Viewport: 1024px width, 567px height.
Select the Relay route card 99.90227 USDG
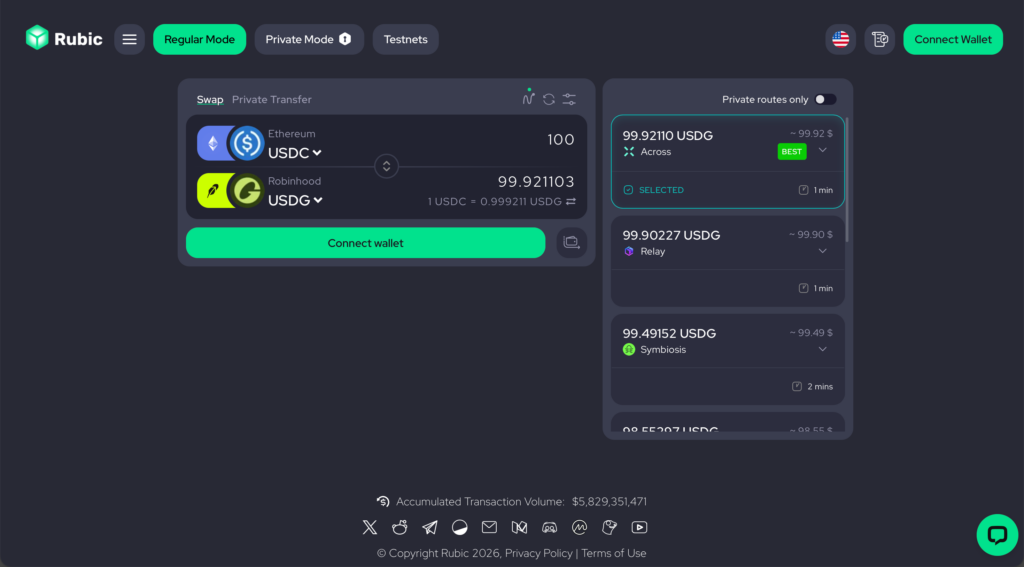728,261
